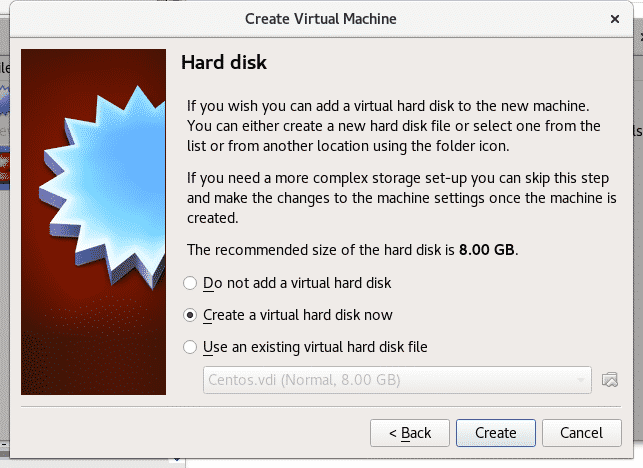Screen dimensions: 643x468
Task: Choose 'Create a virtual hard disk now' option
Action: pyautogui.click(x=190, y=315)
